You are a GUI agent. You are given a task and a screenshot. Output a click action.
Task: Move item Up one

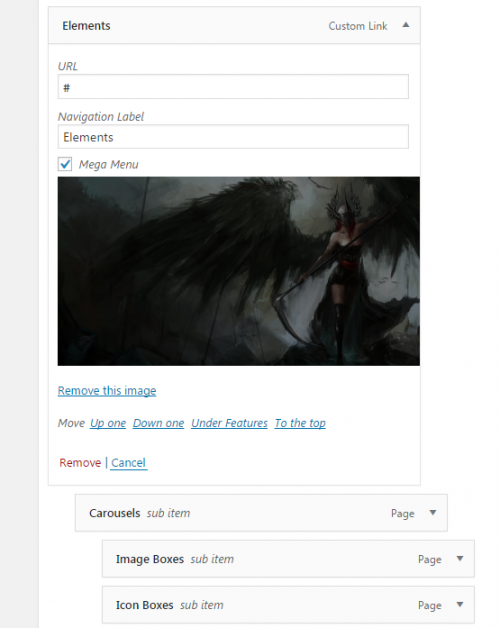point(108,423)
